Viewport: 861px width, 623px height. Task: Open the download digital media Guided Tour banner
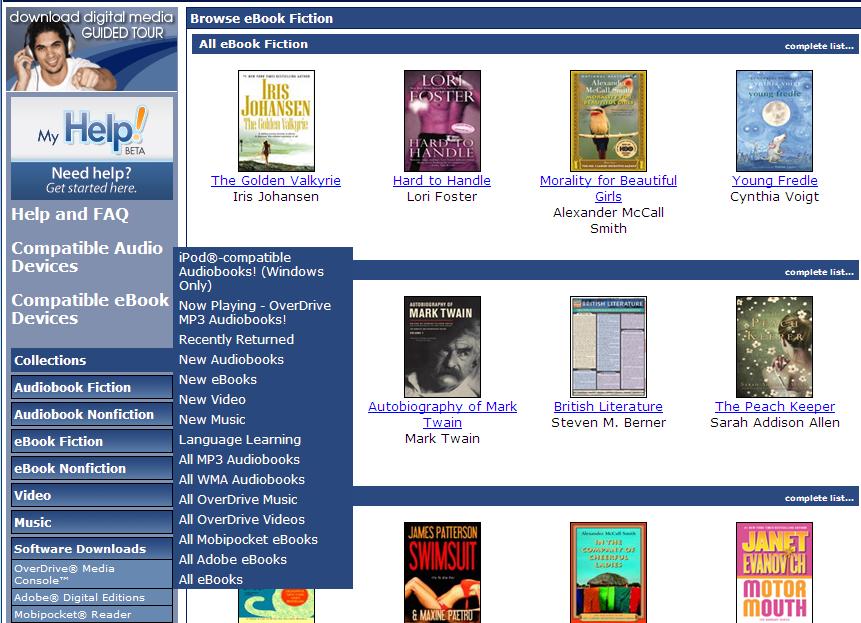pos(92,49)
